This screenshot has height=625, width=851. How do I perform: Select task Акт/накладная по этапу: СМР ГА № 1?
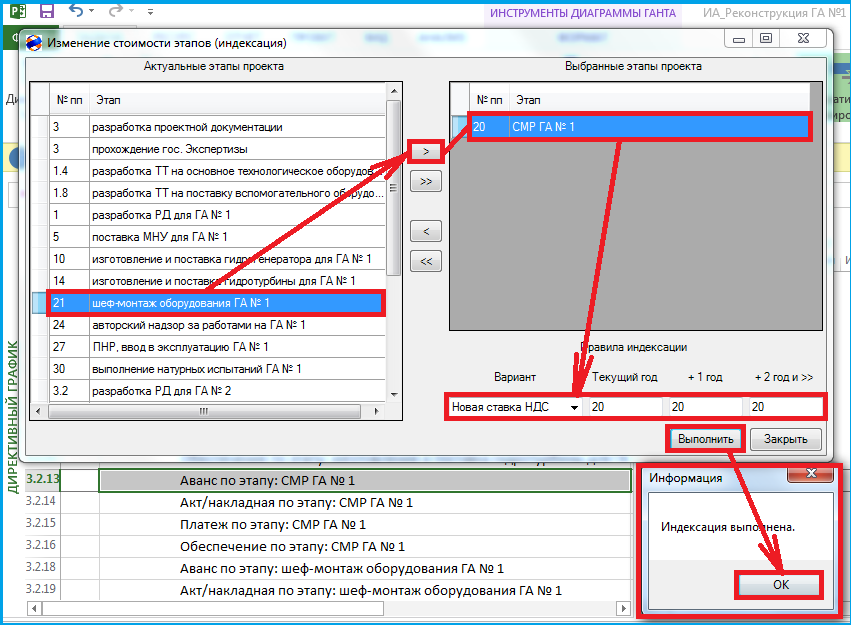click(365, 503)
